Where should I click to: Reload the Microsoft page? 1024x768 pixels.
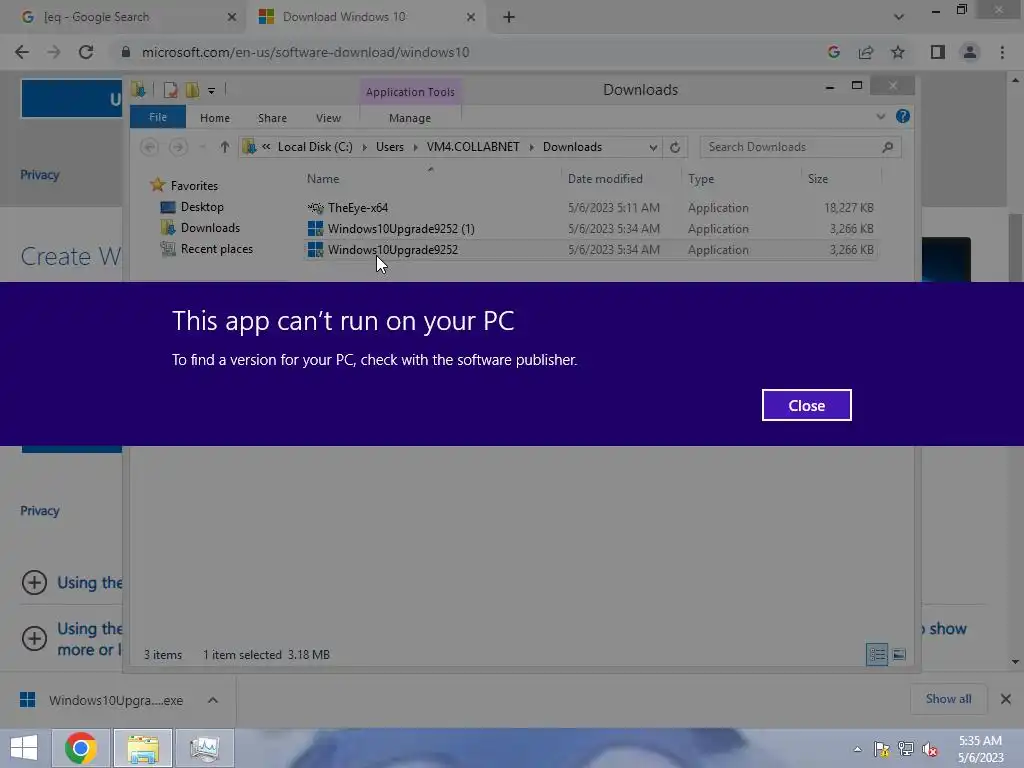86,52
